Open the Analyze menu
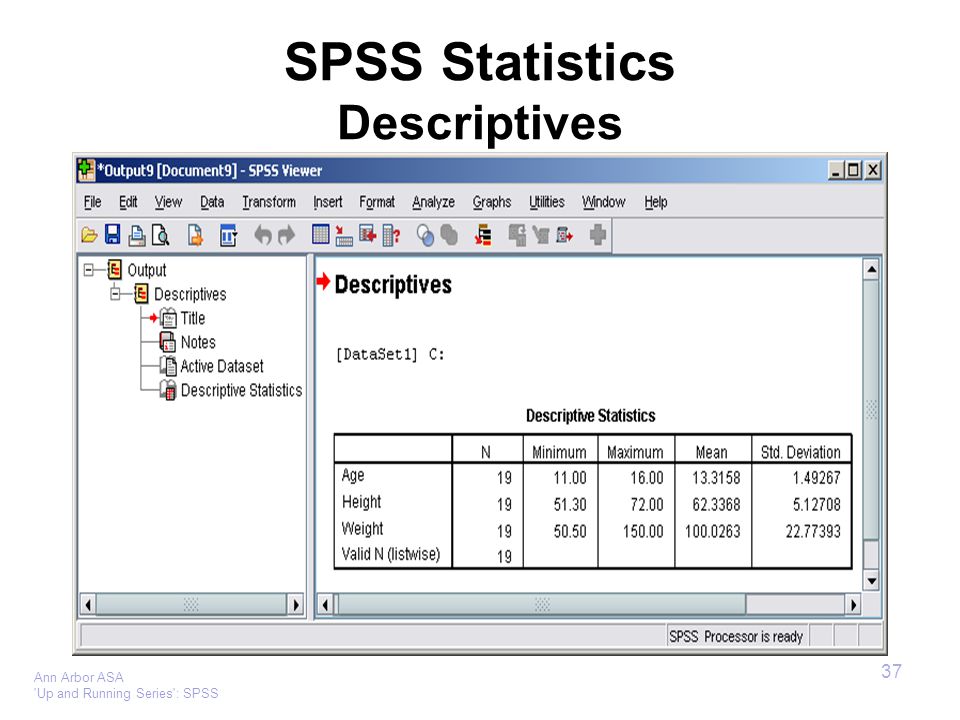This screenshot has height=720, width=960. pos(433,202)
